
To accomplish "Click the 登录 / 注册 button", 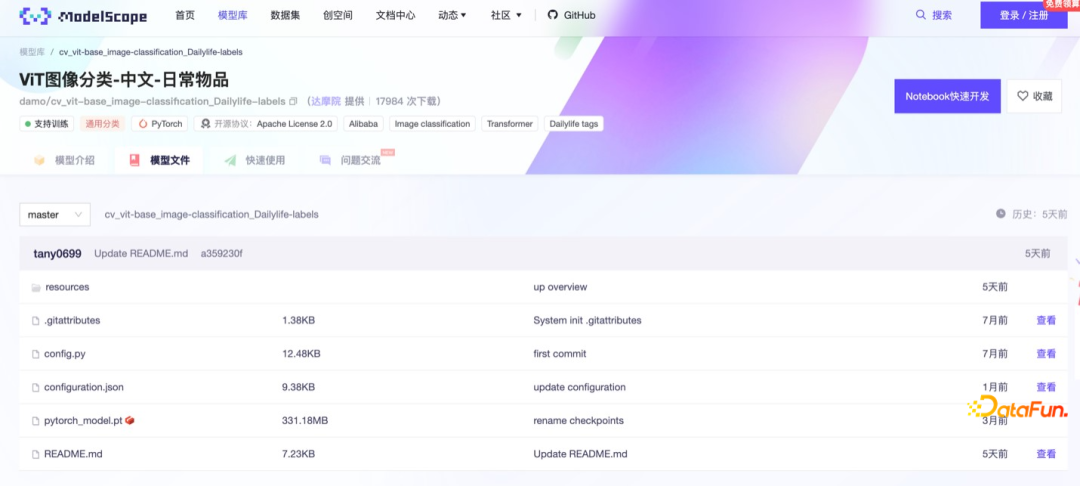I will [1024, 15].
